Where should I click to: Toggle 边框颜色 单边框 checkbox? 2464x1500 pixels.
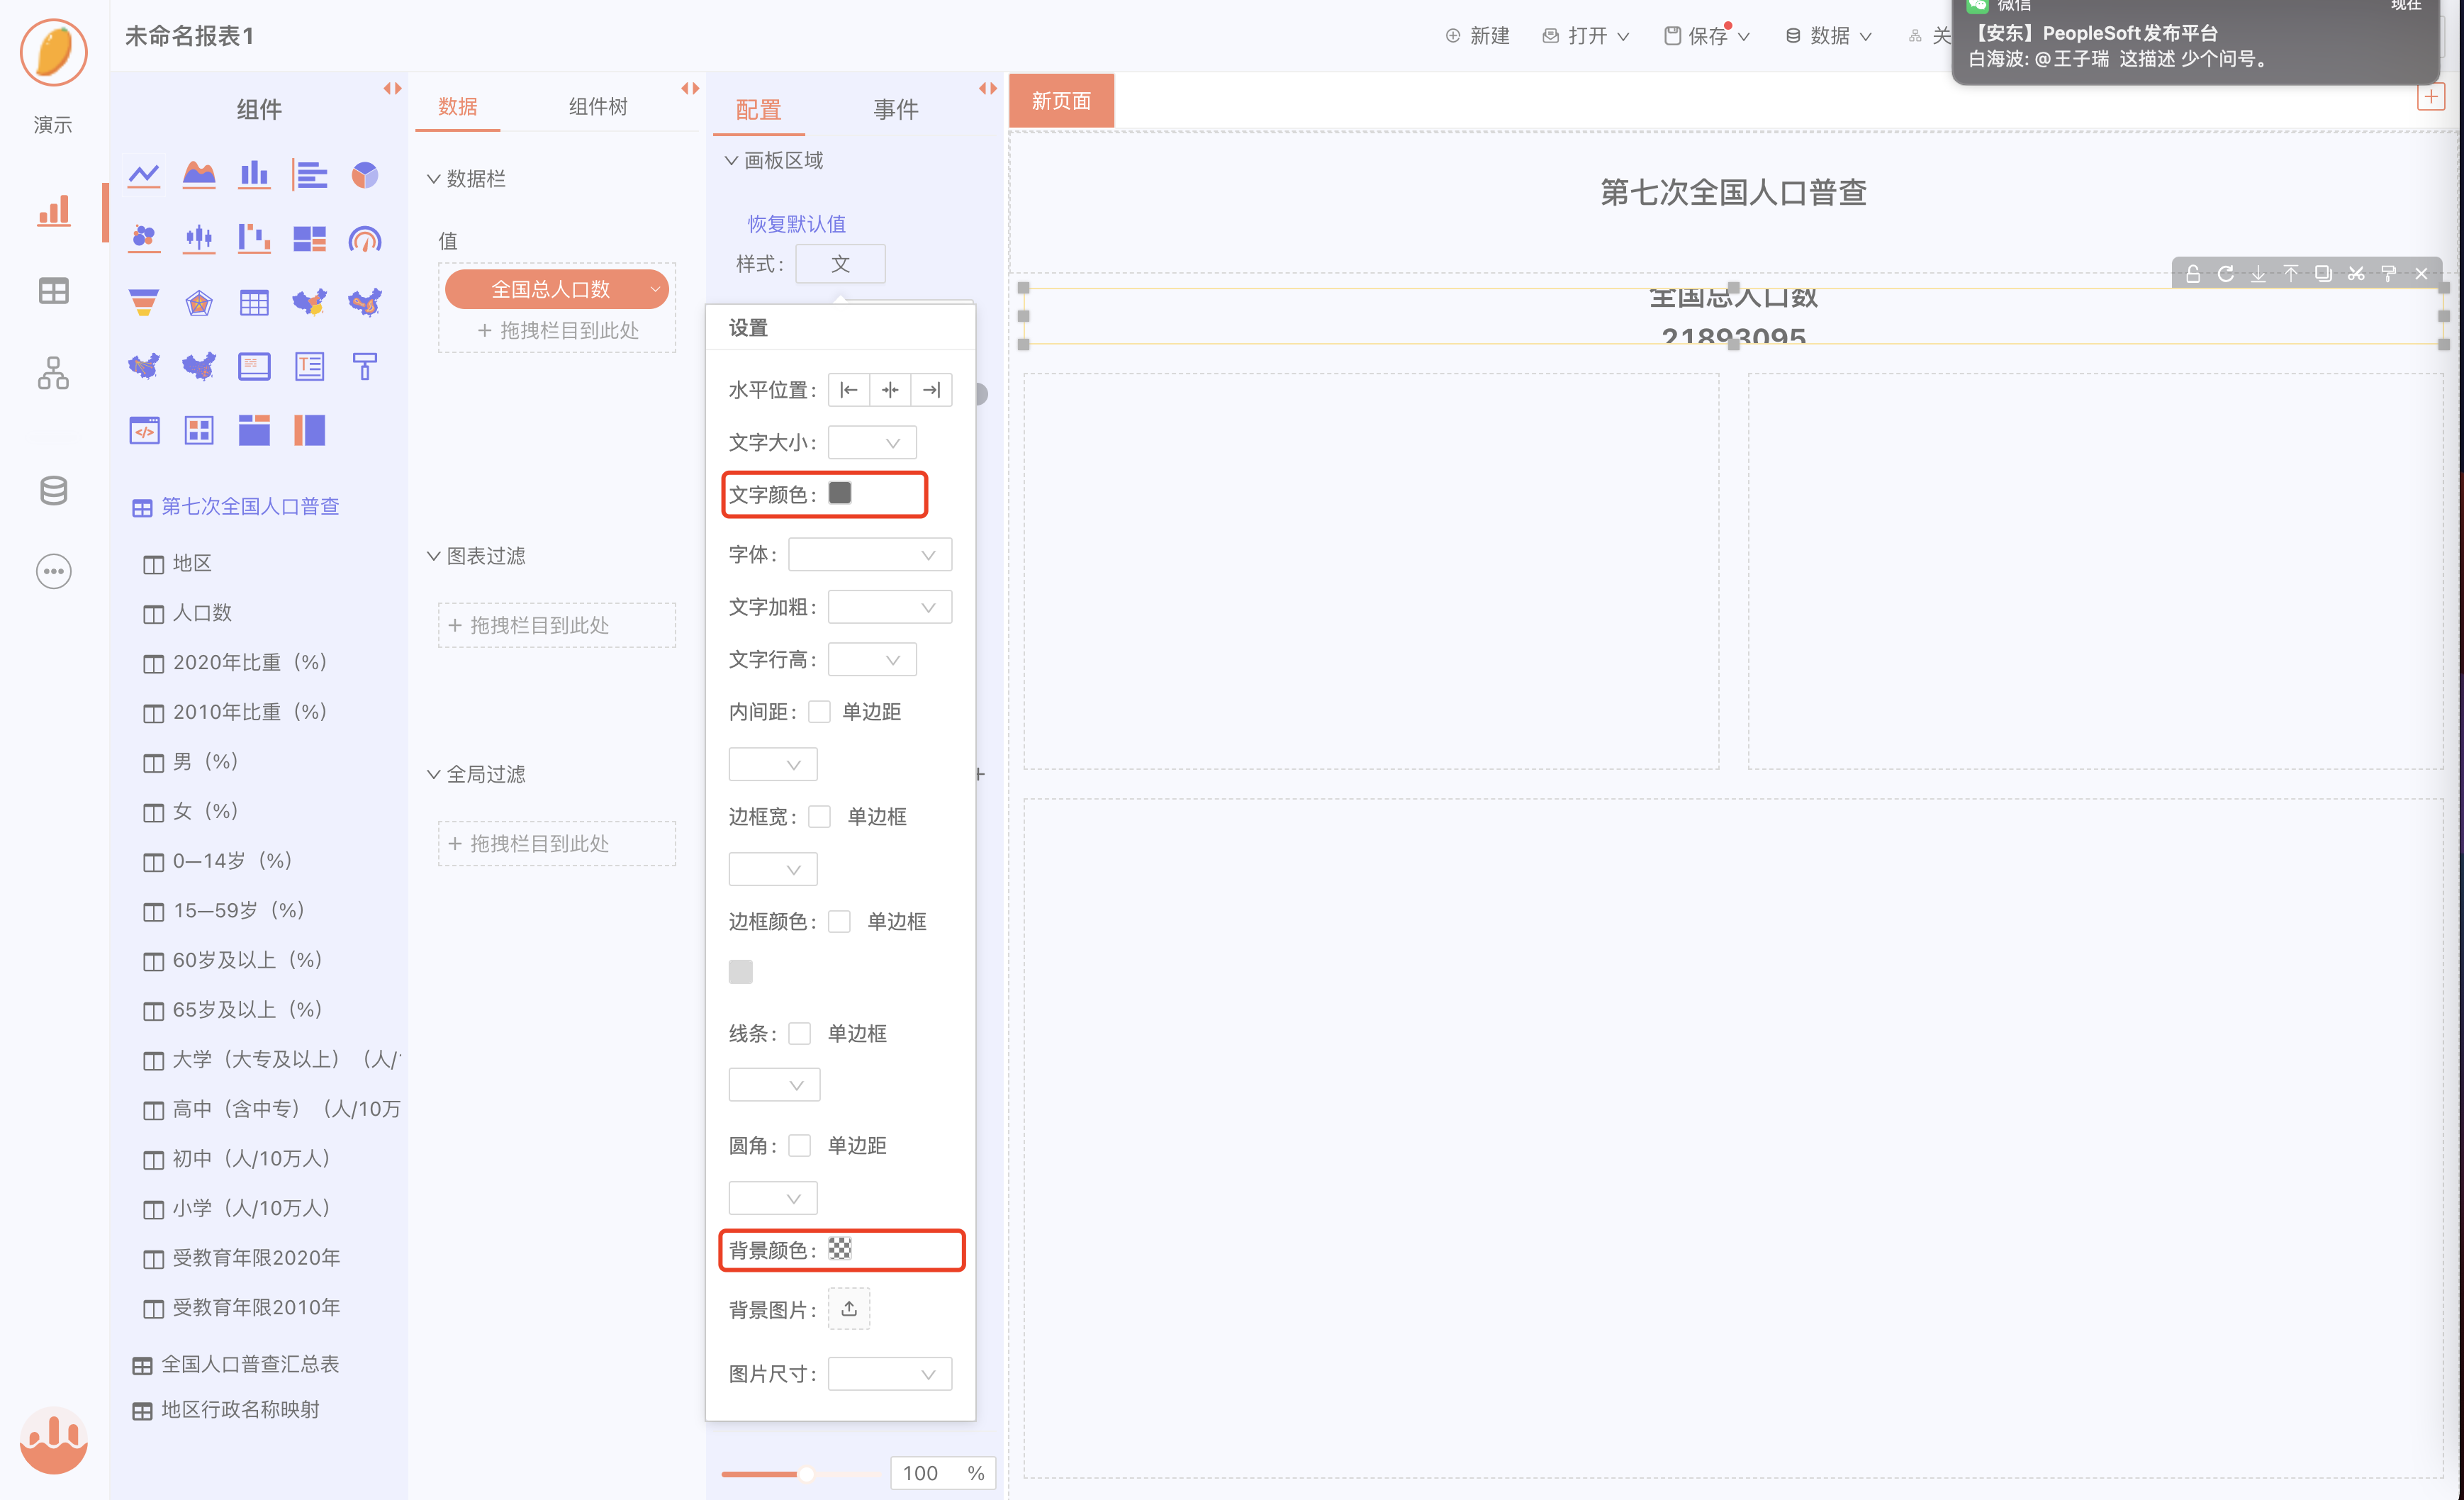coord(839,921)
